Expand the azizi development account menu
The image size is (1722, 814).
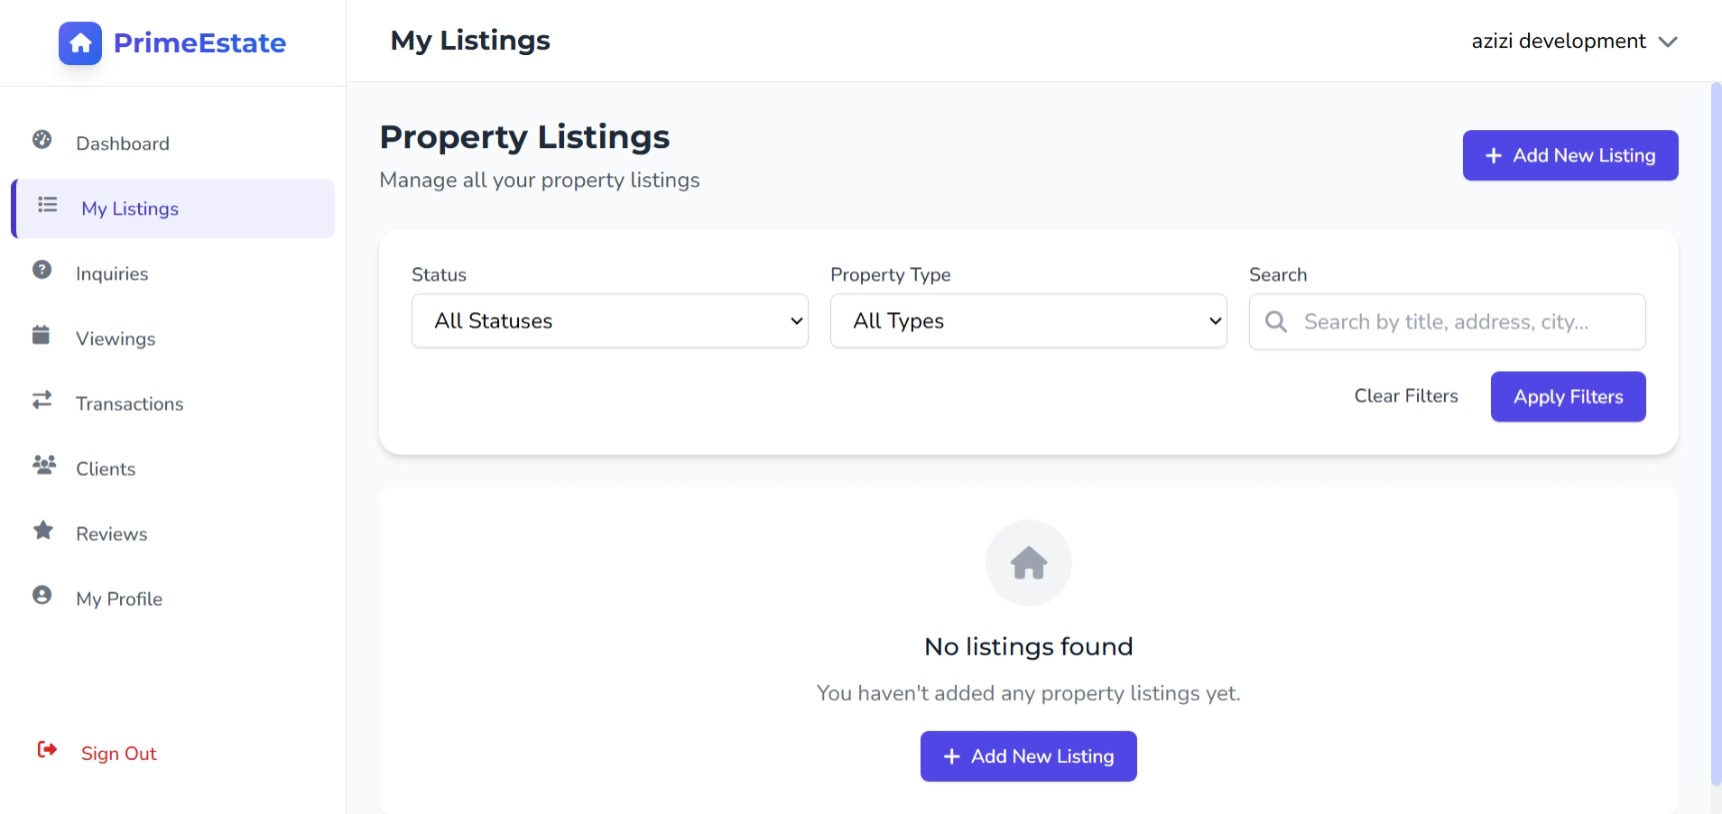pos(1573,41)
